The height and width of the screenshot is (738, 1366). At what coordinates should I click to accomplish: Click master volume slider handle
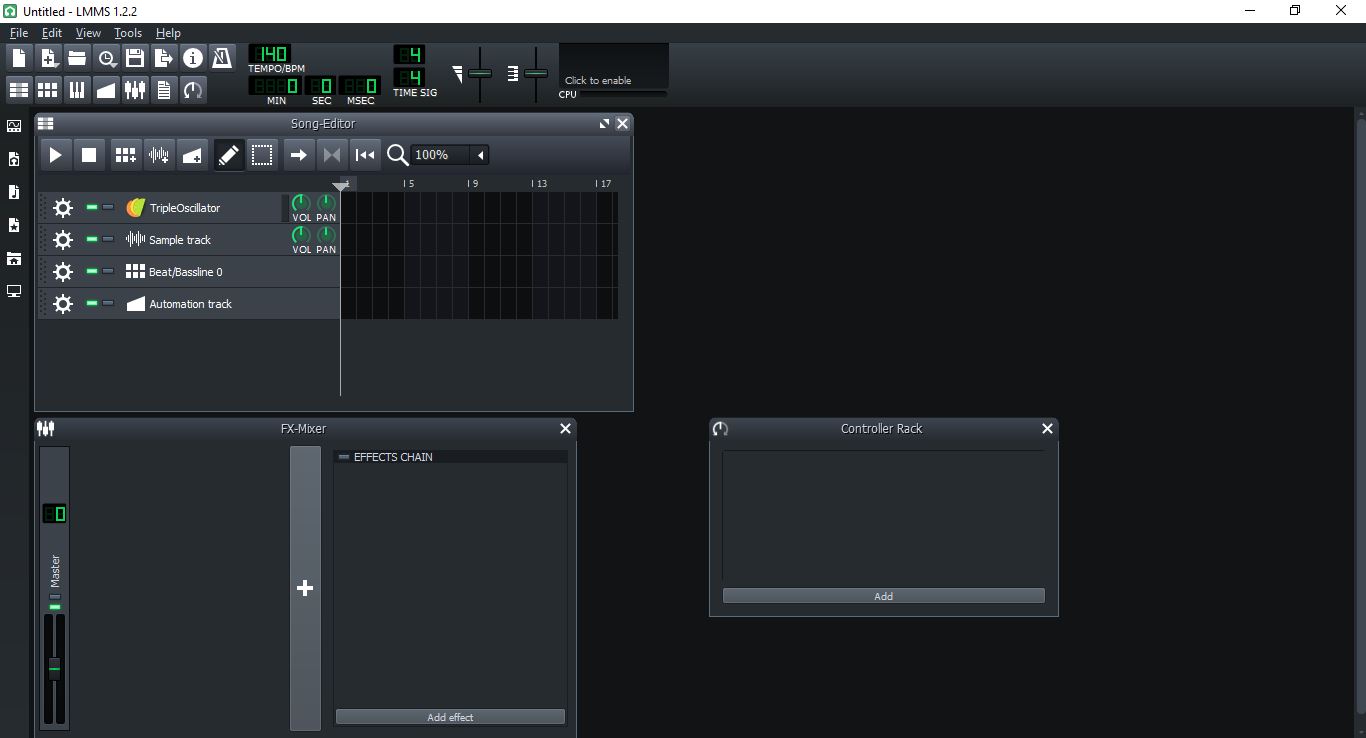tap(480, 73)
